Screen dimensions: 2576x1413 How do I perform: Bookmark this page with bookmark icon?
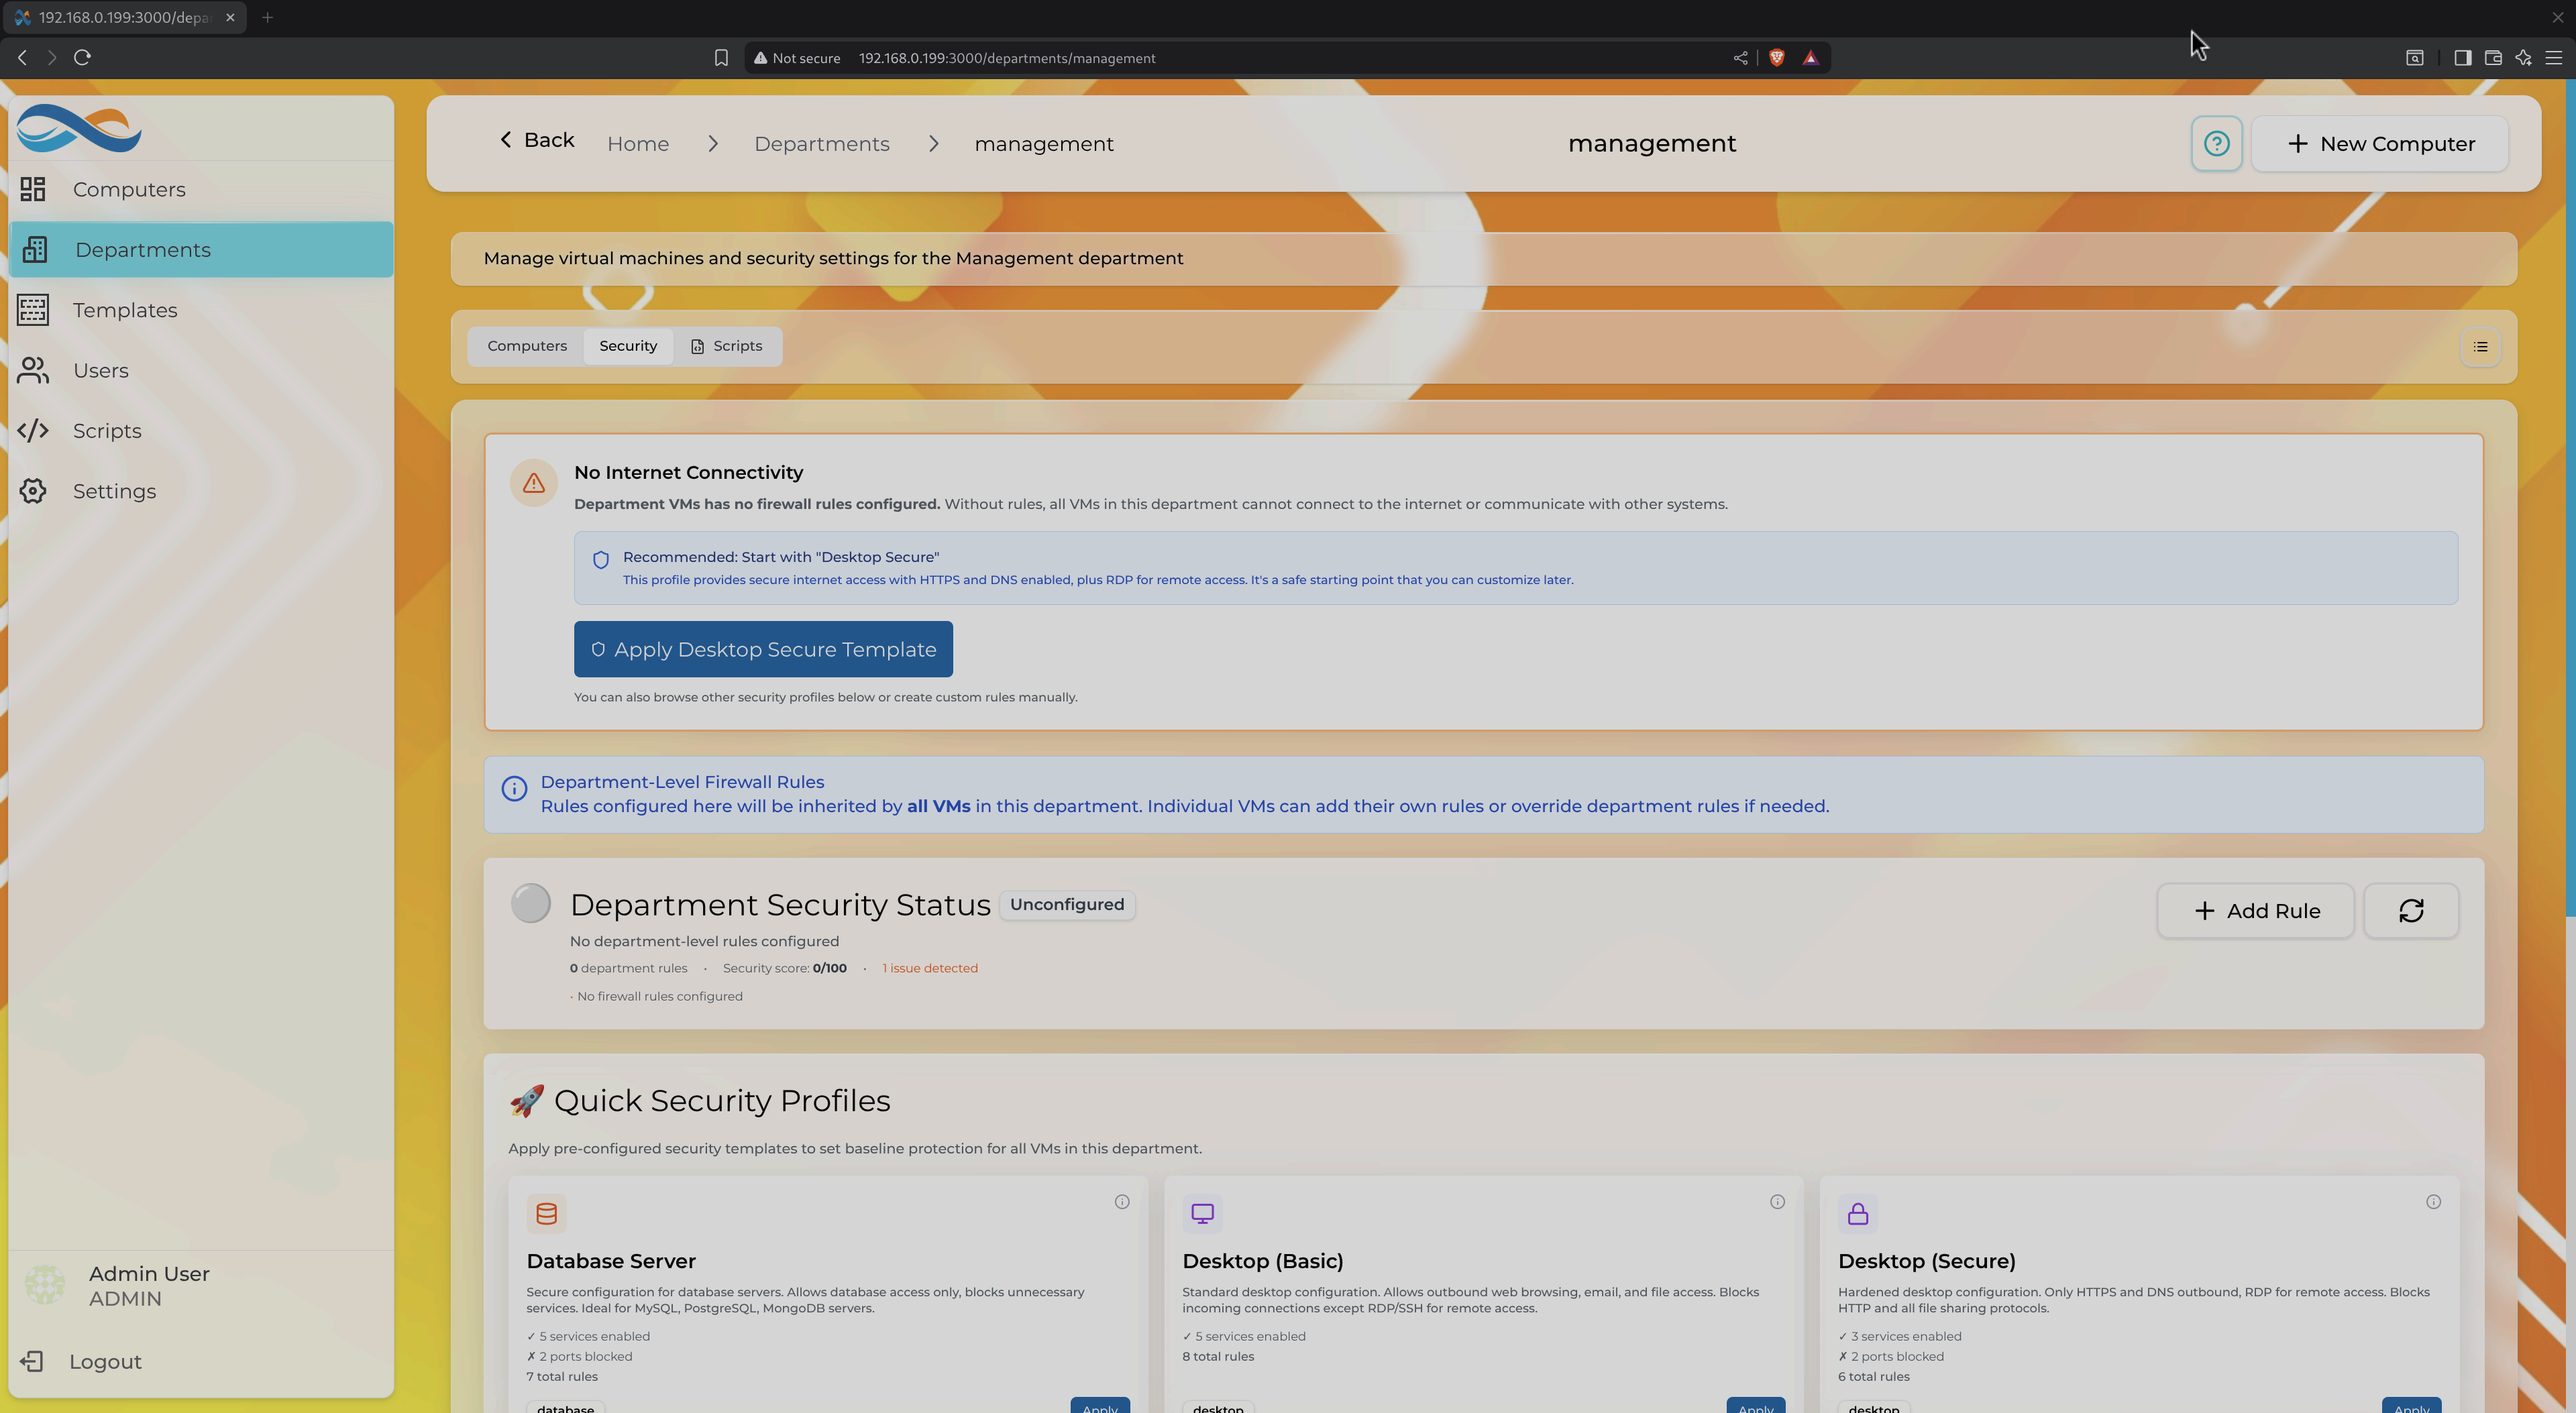721,58
